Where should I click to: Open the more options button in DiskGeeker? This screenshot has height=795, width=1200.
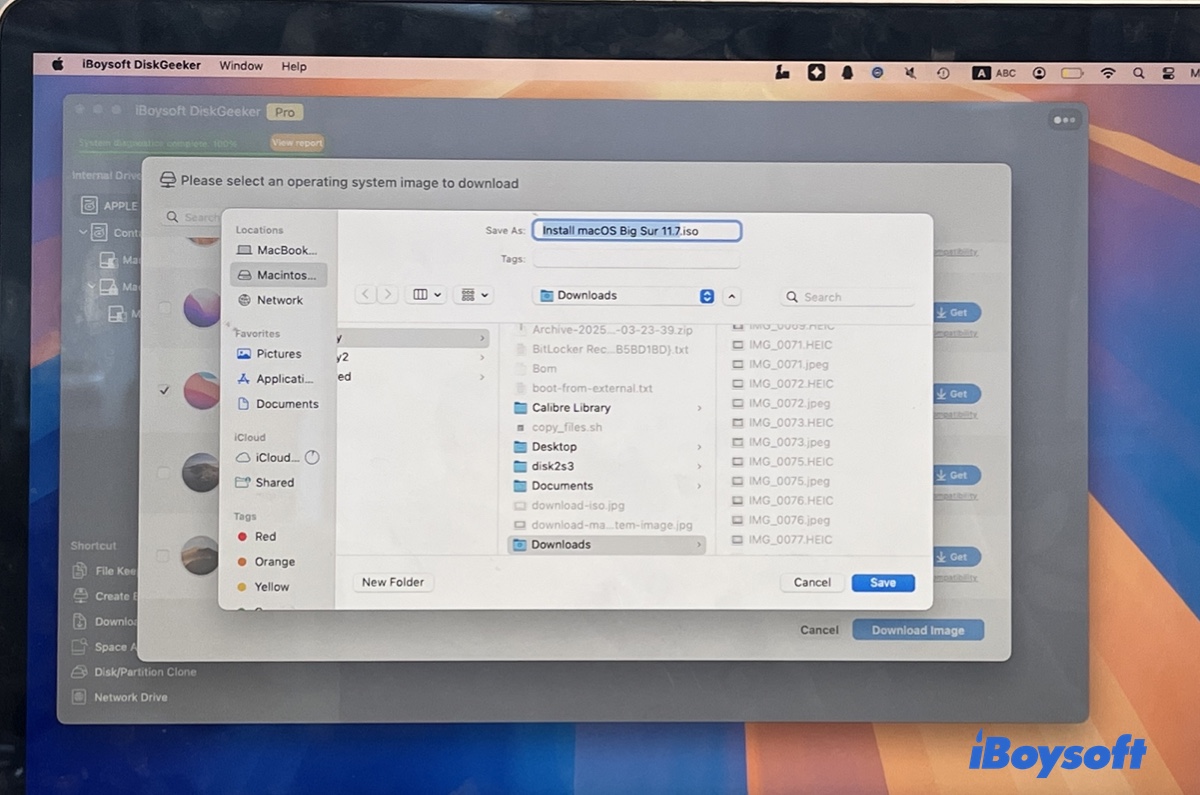[1064, 120]
